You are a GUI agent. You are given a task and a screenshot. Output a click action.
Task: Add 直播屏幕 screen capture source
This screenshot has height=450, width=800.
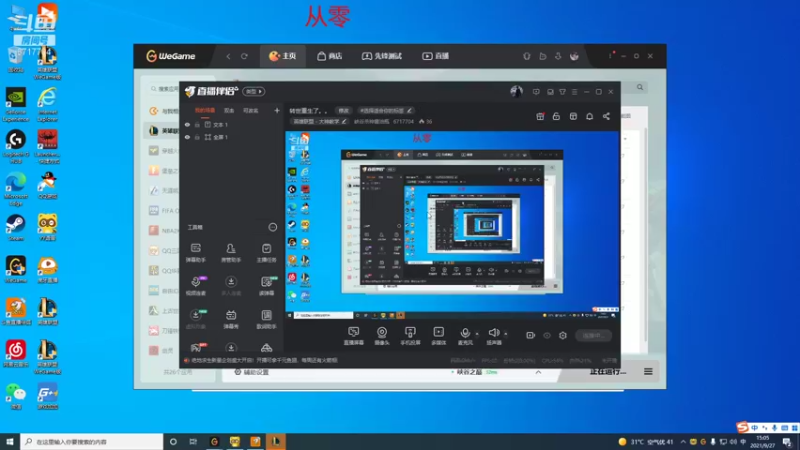[354, 336]
